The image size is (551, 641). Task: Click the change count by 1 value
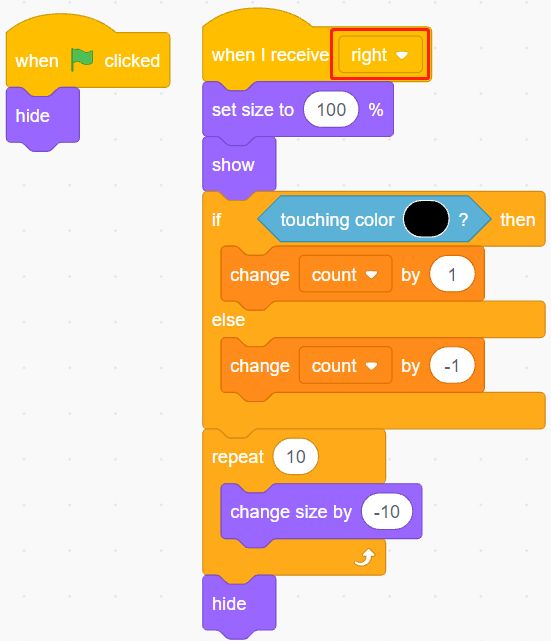click(x=452, y=275)
